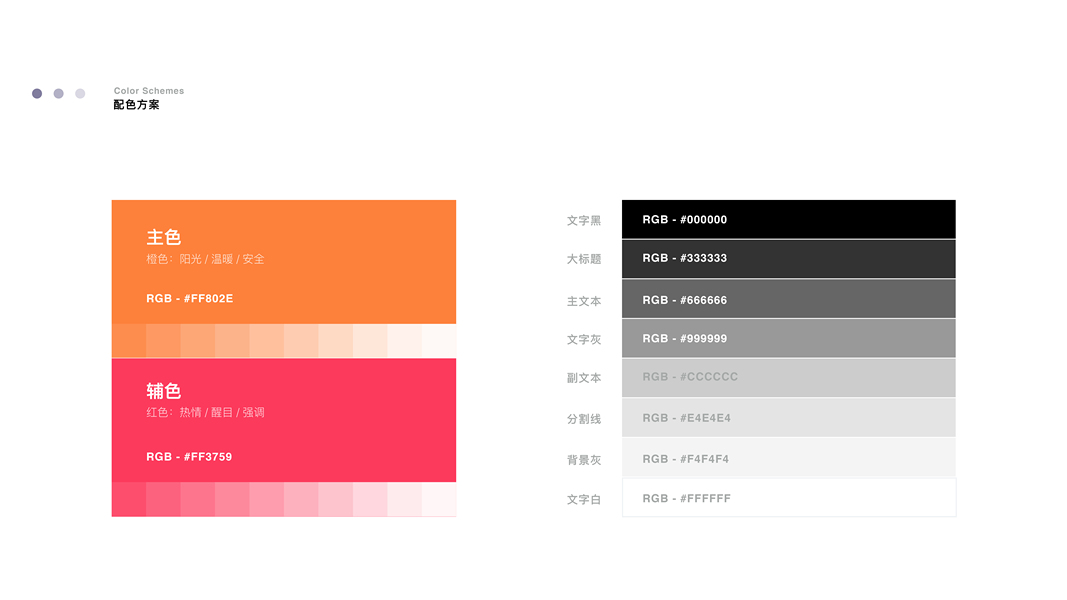Click the "Color Schemes" heading text
1067x600 pixels.
pyautogui.click(x=149, y=91)
